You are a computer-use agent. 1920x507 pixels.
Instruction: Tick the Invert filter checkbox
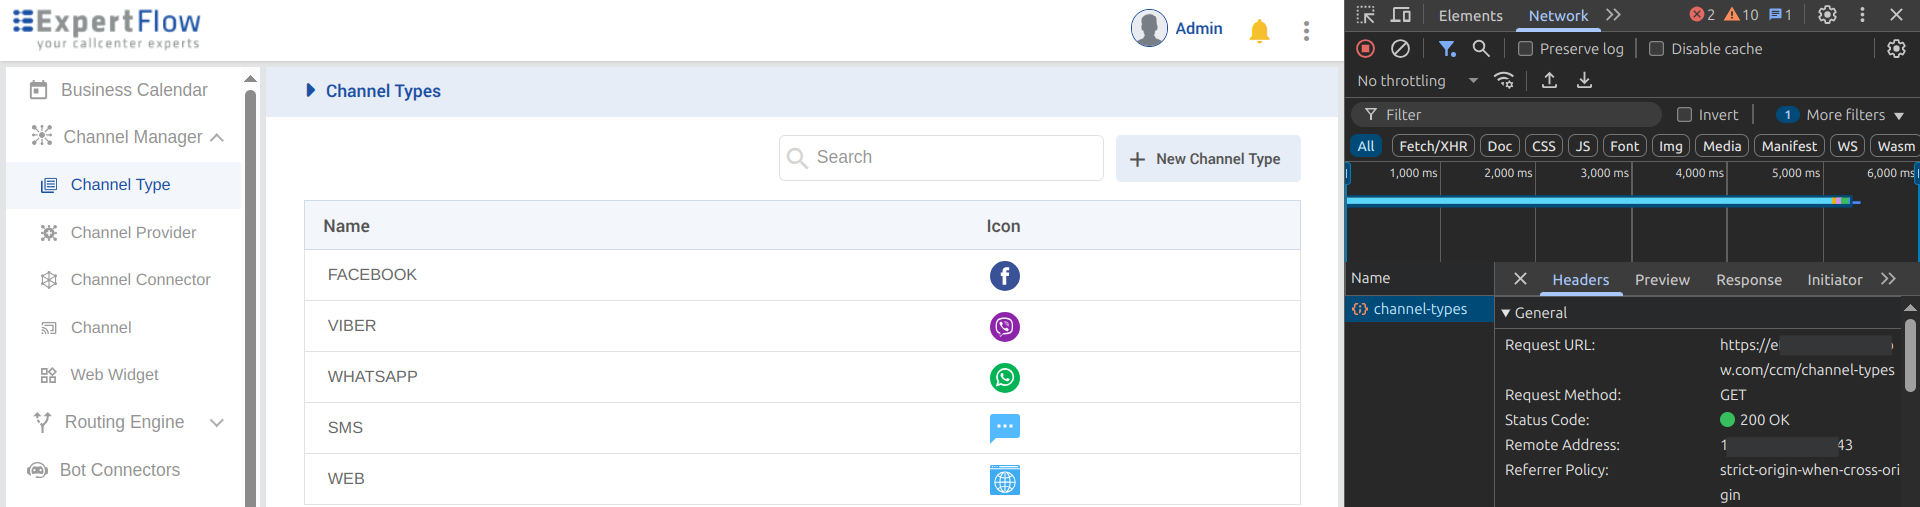(x=1684, y=115)
